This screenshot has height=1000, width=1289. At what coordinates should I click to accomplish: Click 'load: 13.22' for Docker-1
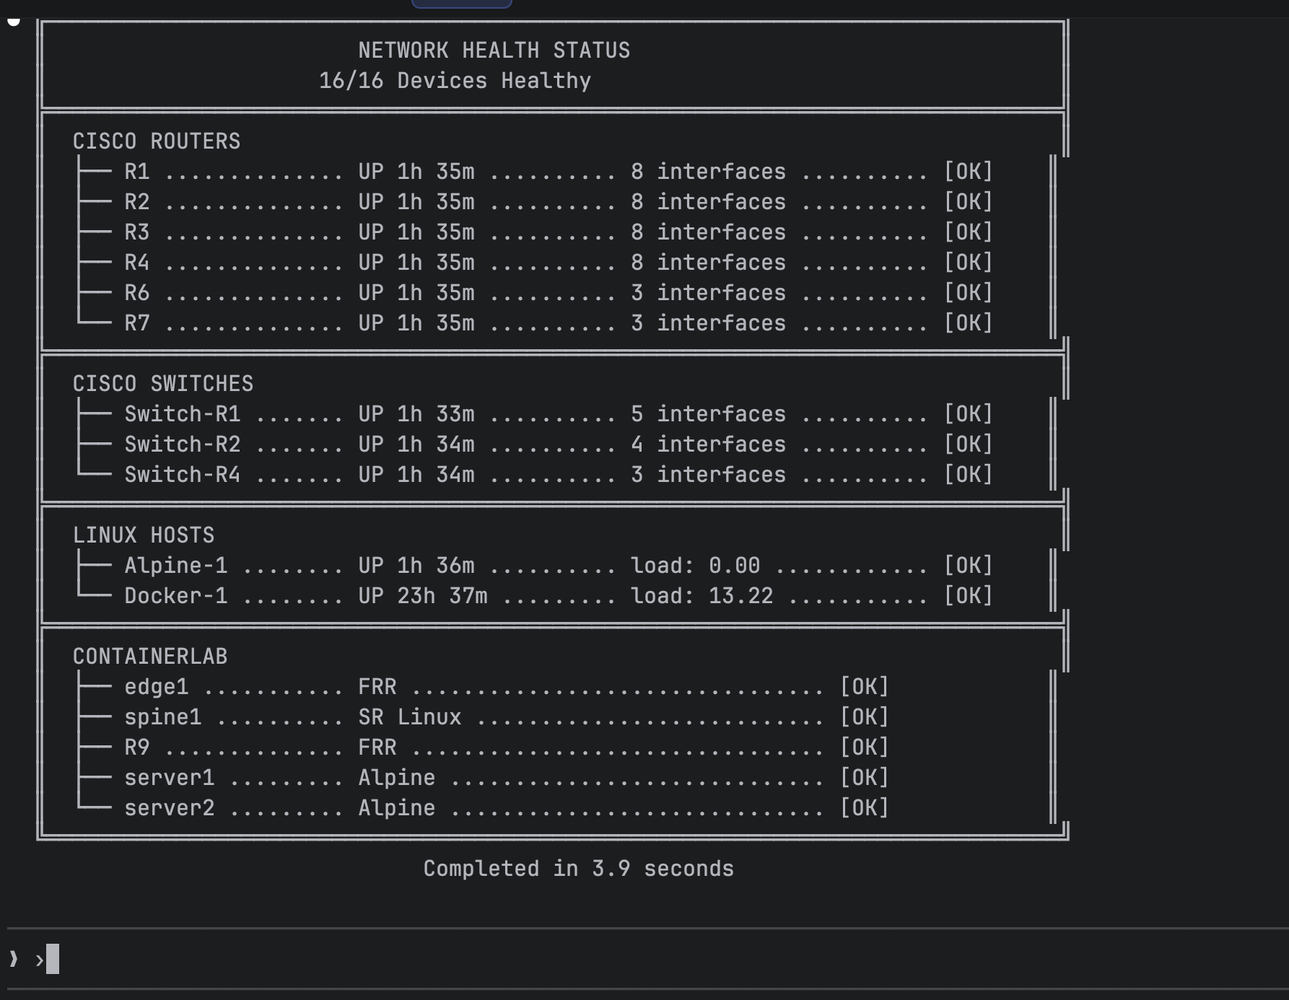702,596
